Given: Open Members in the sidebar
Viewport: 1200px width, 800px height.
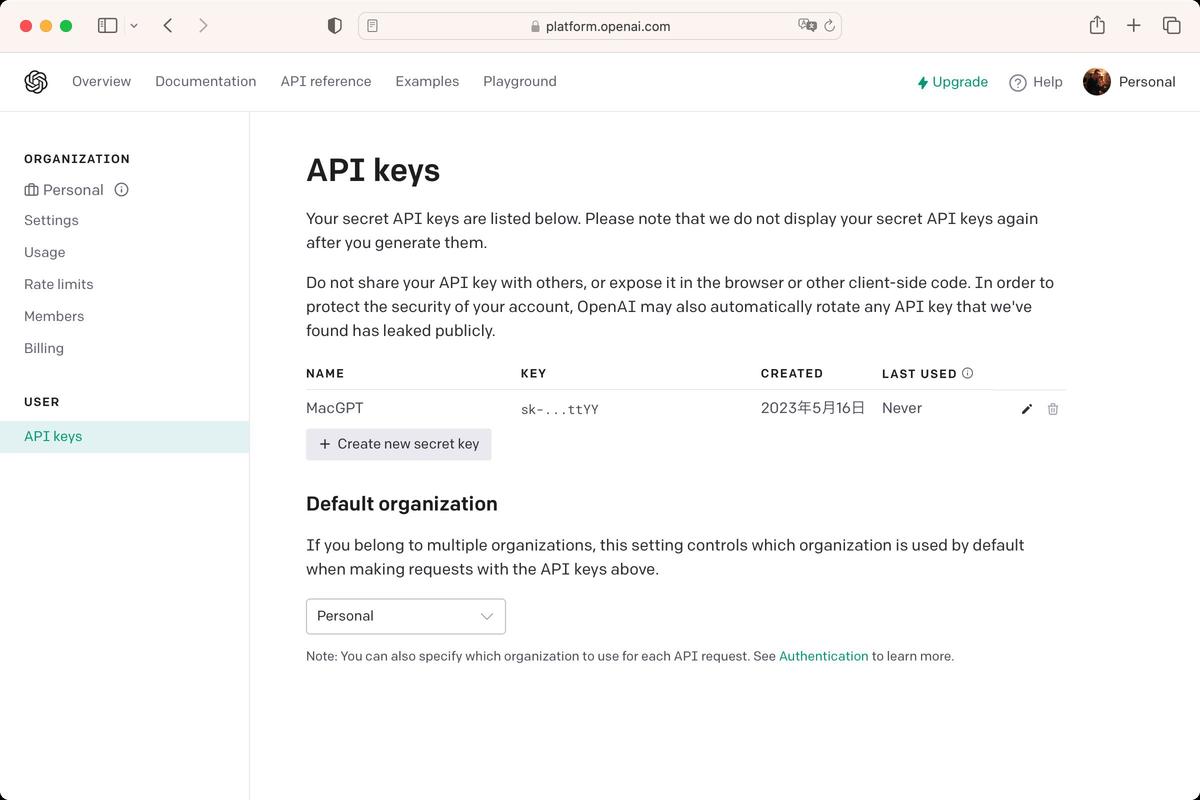Looking at the screenshot, I should [x=54, y=316].
